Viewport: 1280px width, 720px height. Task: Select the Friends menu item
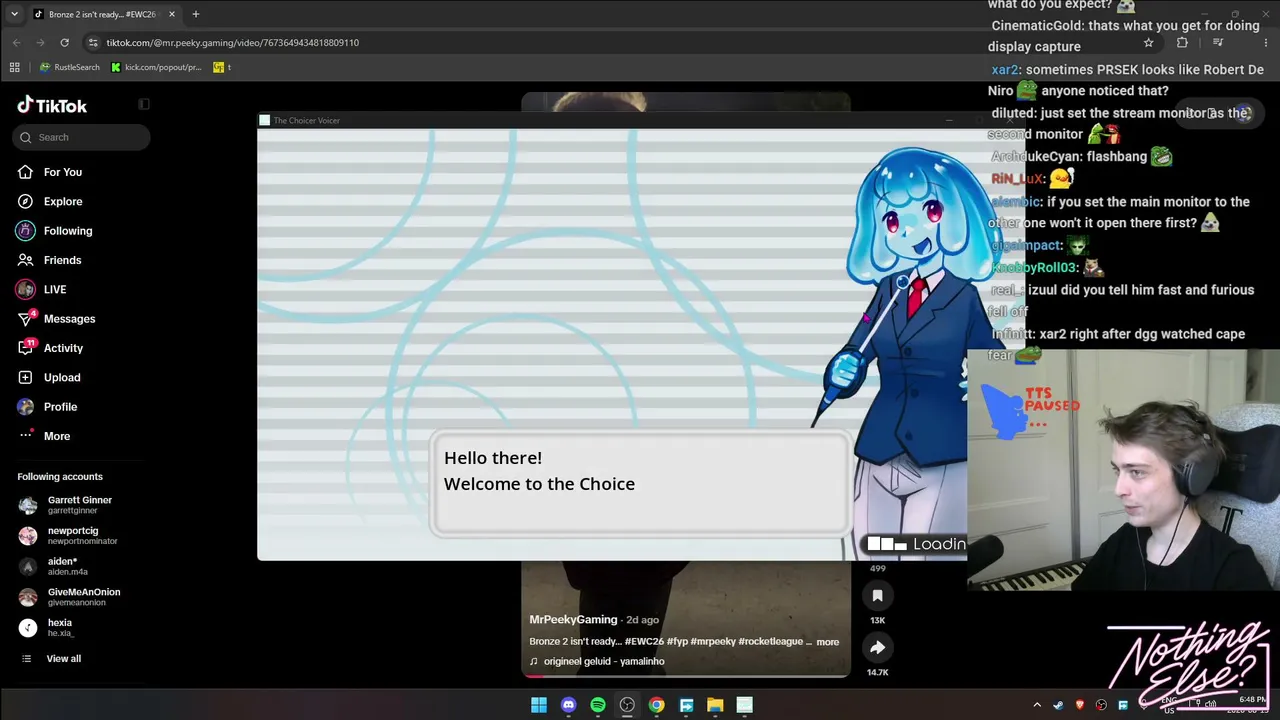(x=62, y=260)
